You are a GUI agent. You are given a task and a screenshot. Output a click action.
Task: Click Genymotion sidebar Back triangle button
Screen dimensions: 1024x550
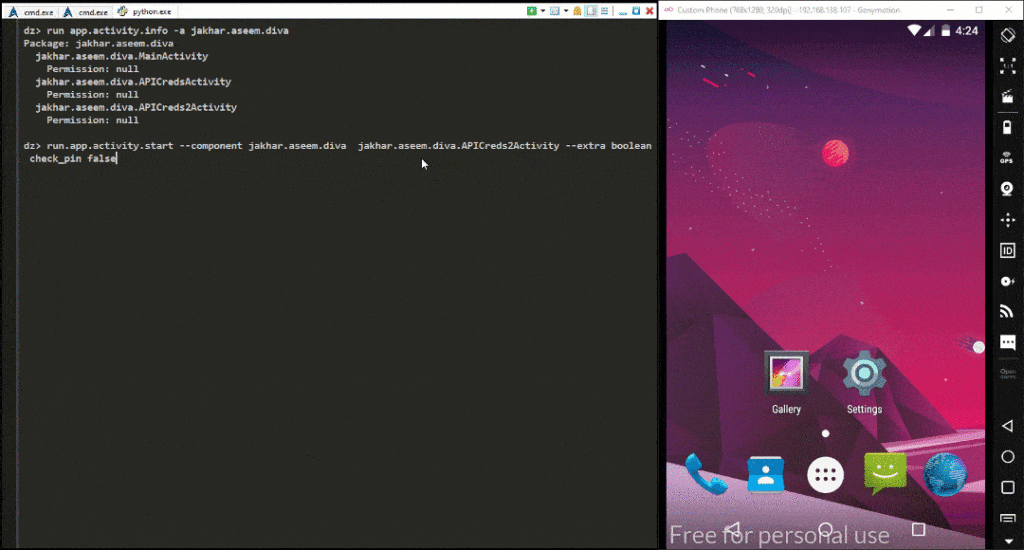tap(1008, 426)
